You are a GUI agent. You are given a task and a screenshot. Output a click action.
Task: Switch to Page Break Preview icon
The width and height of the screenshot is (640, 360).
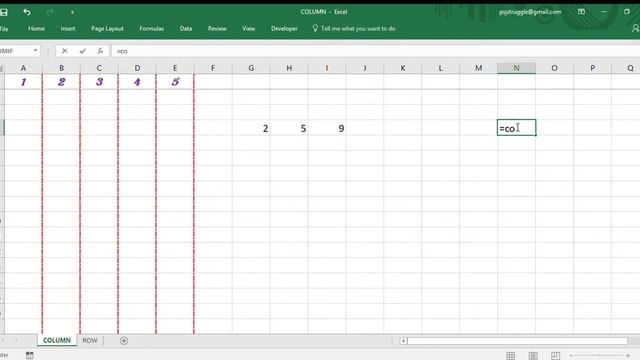(x=555, y=356)
